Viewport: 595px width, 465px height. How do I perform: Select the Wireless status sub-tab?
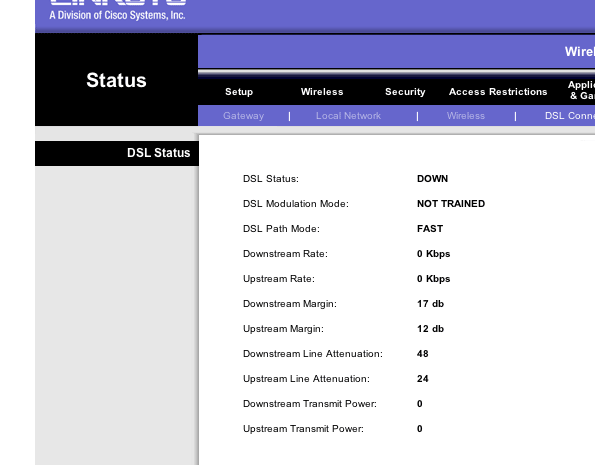[x=466, y=116]
